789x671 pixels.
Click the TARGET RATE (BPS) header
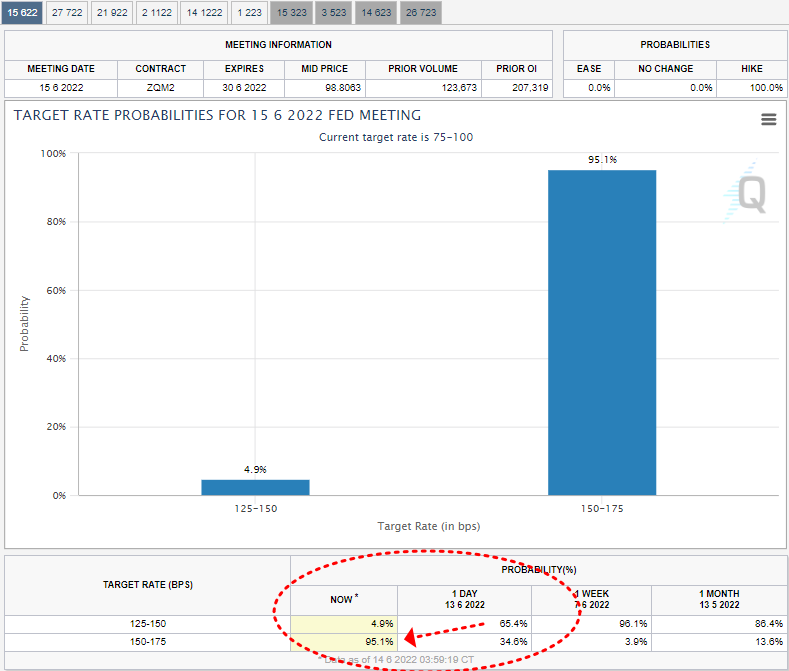pyautogui.click(x=147, y=585)
